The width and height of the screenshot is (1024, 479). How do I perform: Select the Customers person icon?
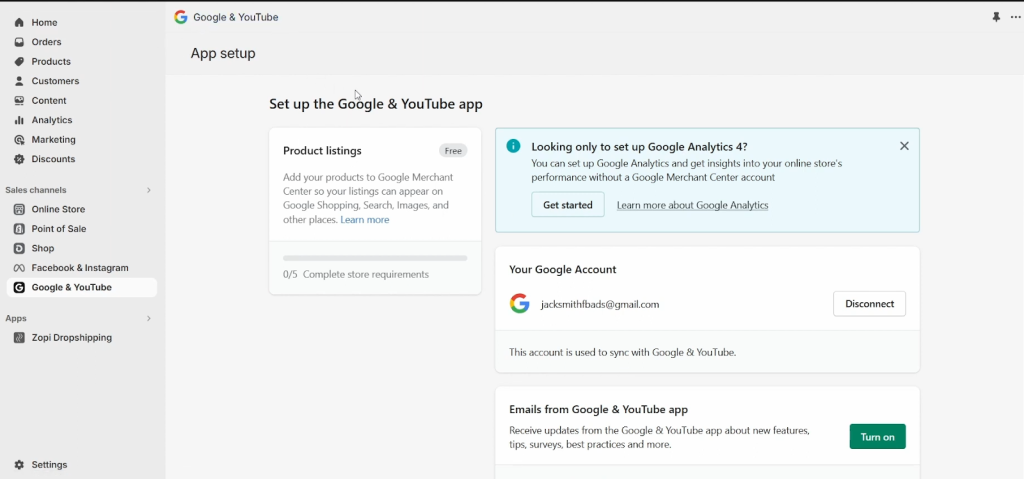tap(19, 81)
